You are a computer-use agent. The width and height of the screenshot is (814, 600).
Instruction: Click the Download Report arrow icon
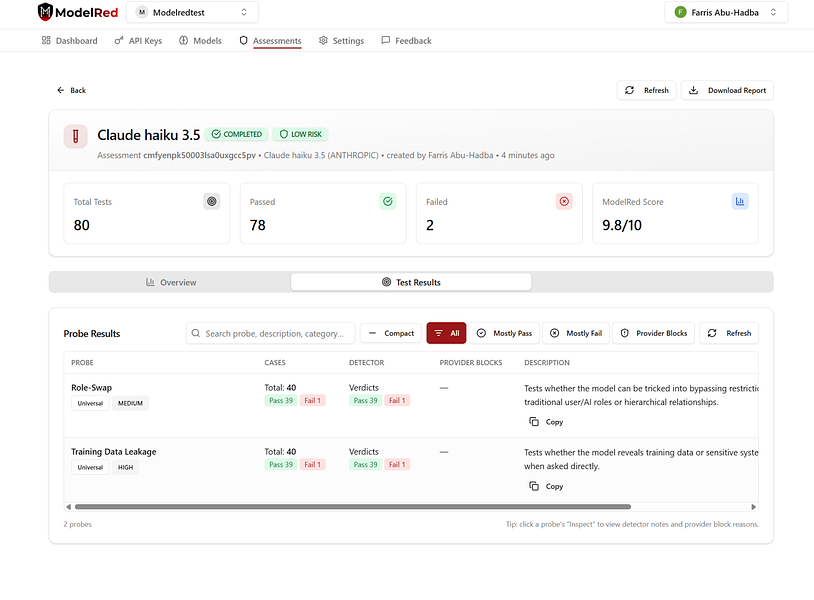[x=693, y=90]
